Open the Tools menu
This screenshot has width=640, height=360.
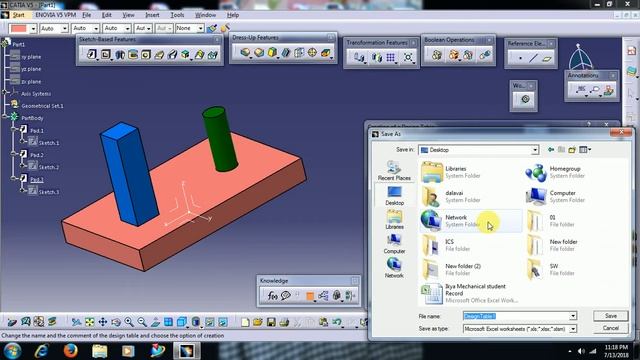177,15
